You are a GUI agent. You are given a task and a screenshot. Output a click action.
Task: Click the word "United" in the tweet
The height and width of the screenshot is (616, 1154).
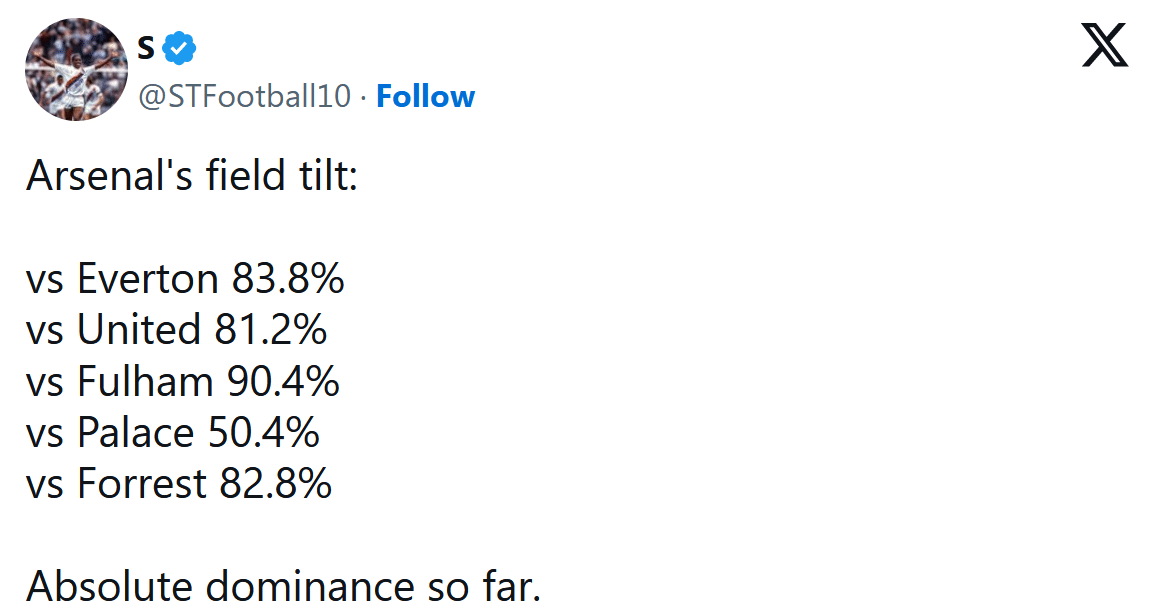click(139, 330)
